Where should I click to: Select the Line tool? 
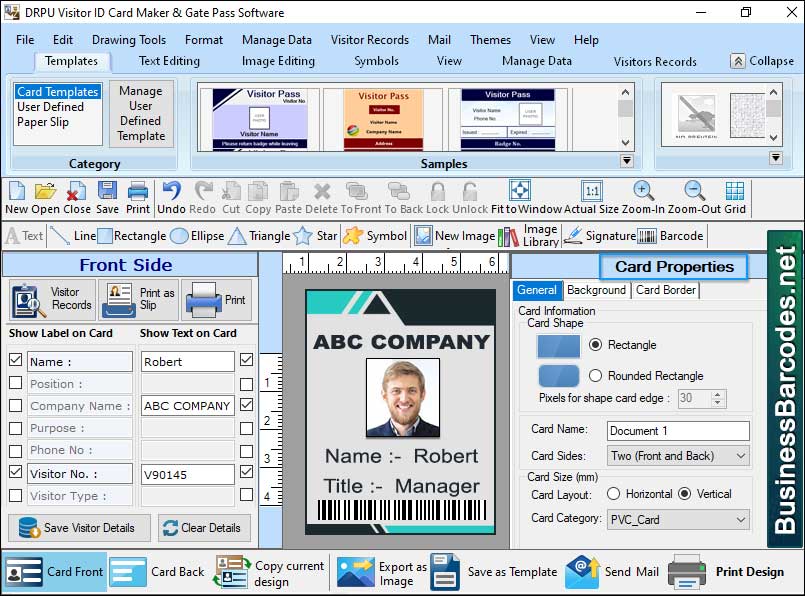coord(73,236)
